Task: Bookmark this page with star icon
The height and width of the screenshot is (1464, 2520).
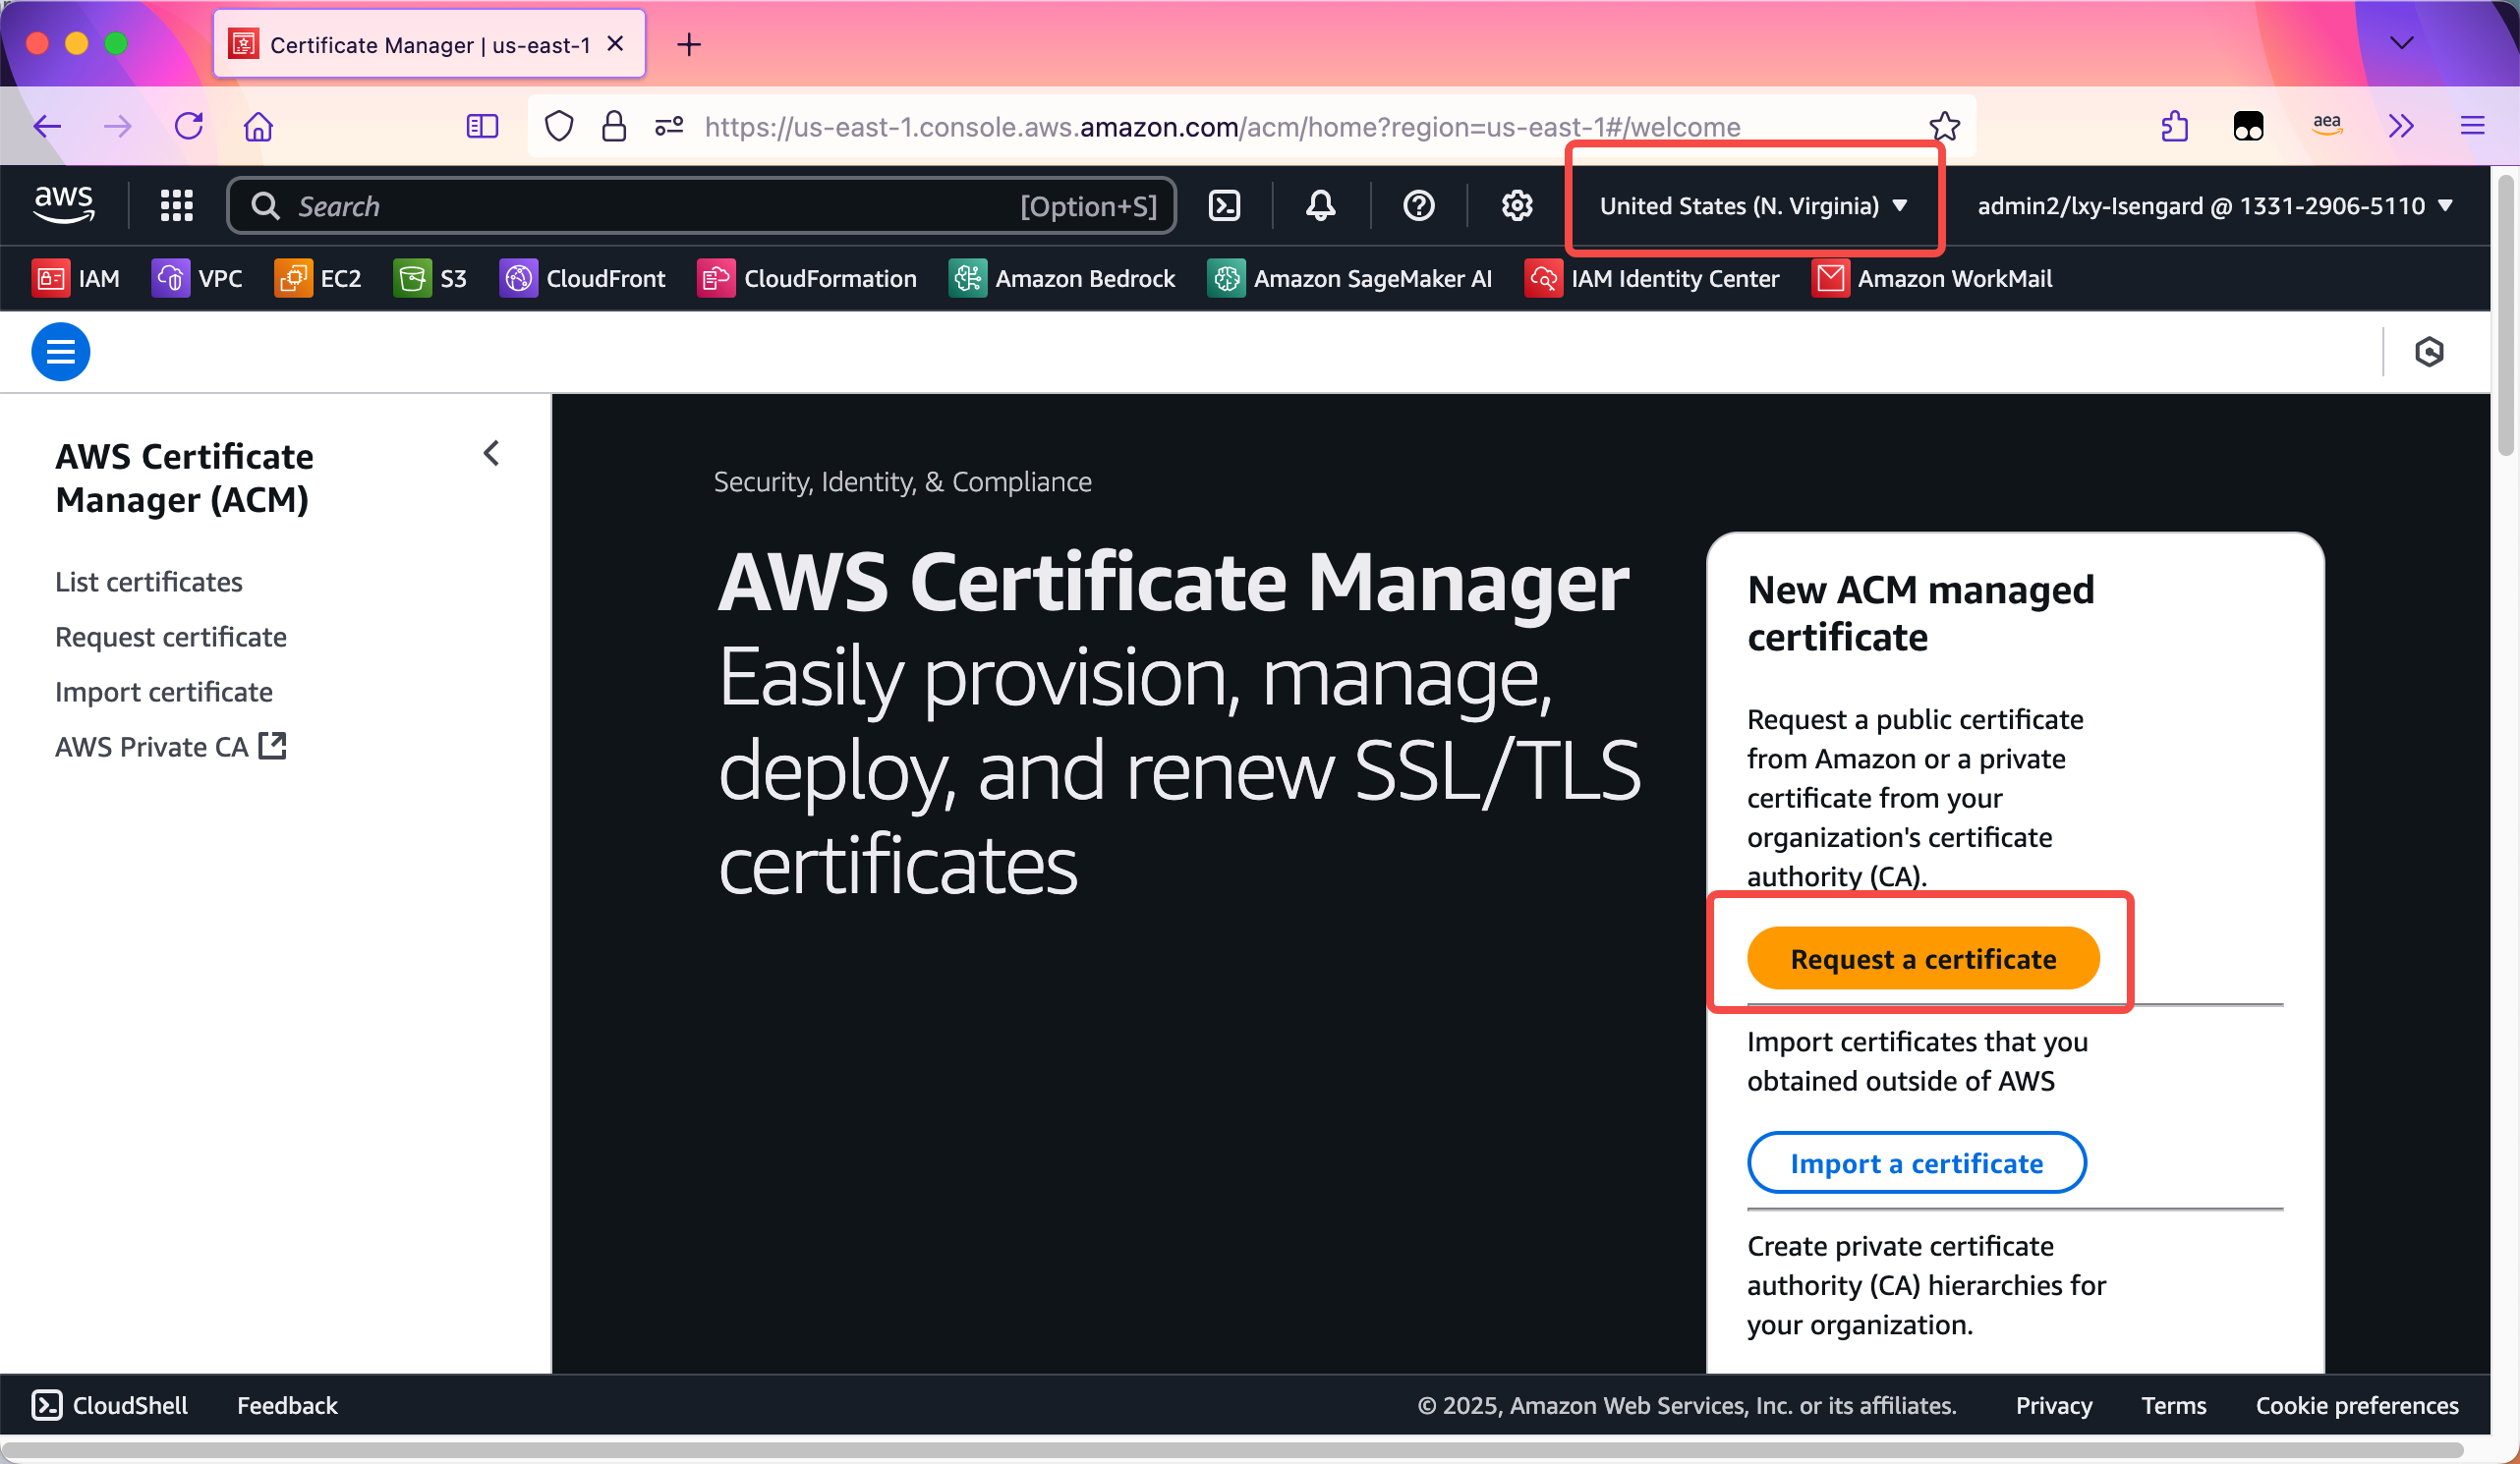Action: (1943, 126)
